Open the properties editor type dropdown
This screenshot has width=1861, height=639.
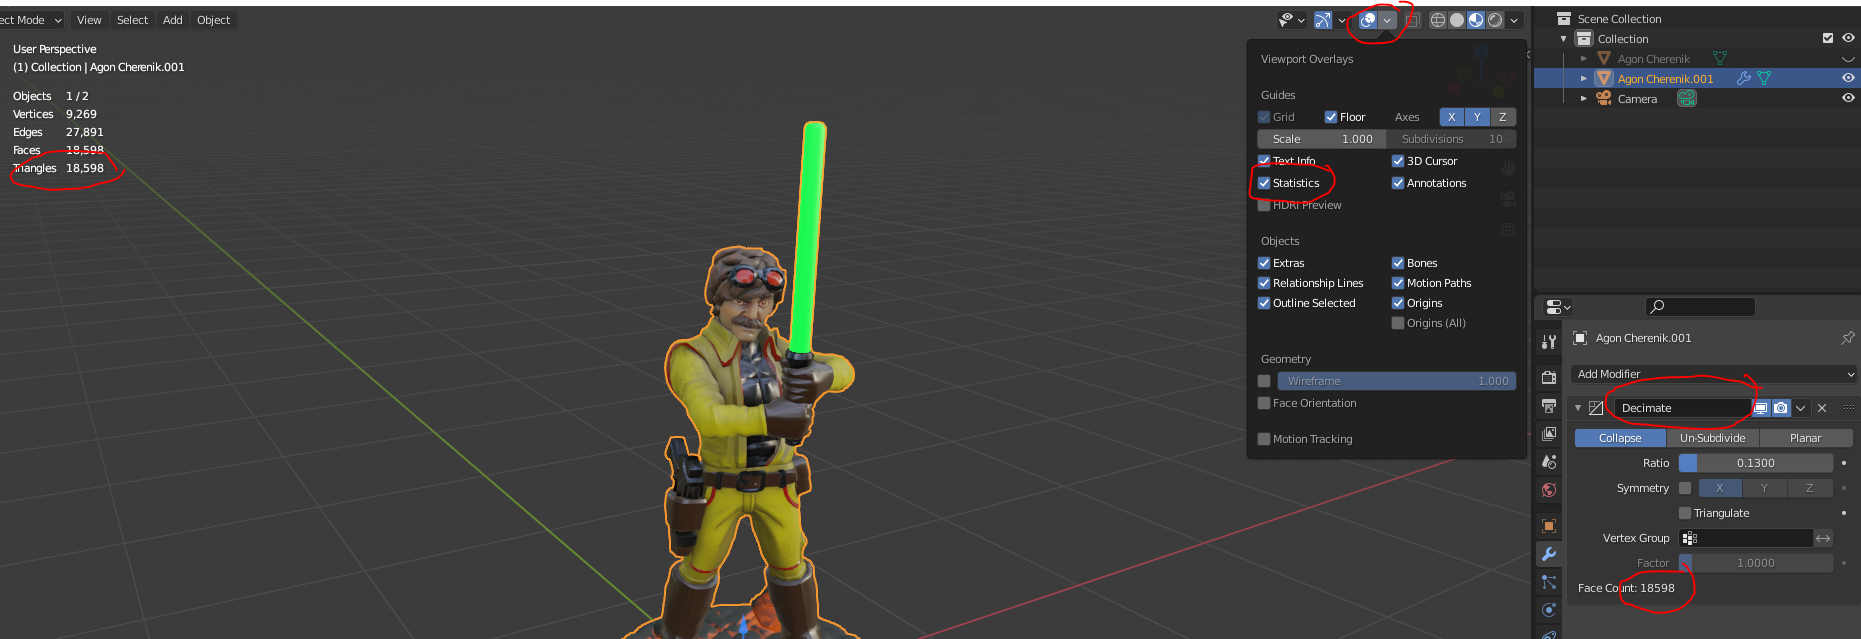[1558, 307]
